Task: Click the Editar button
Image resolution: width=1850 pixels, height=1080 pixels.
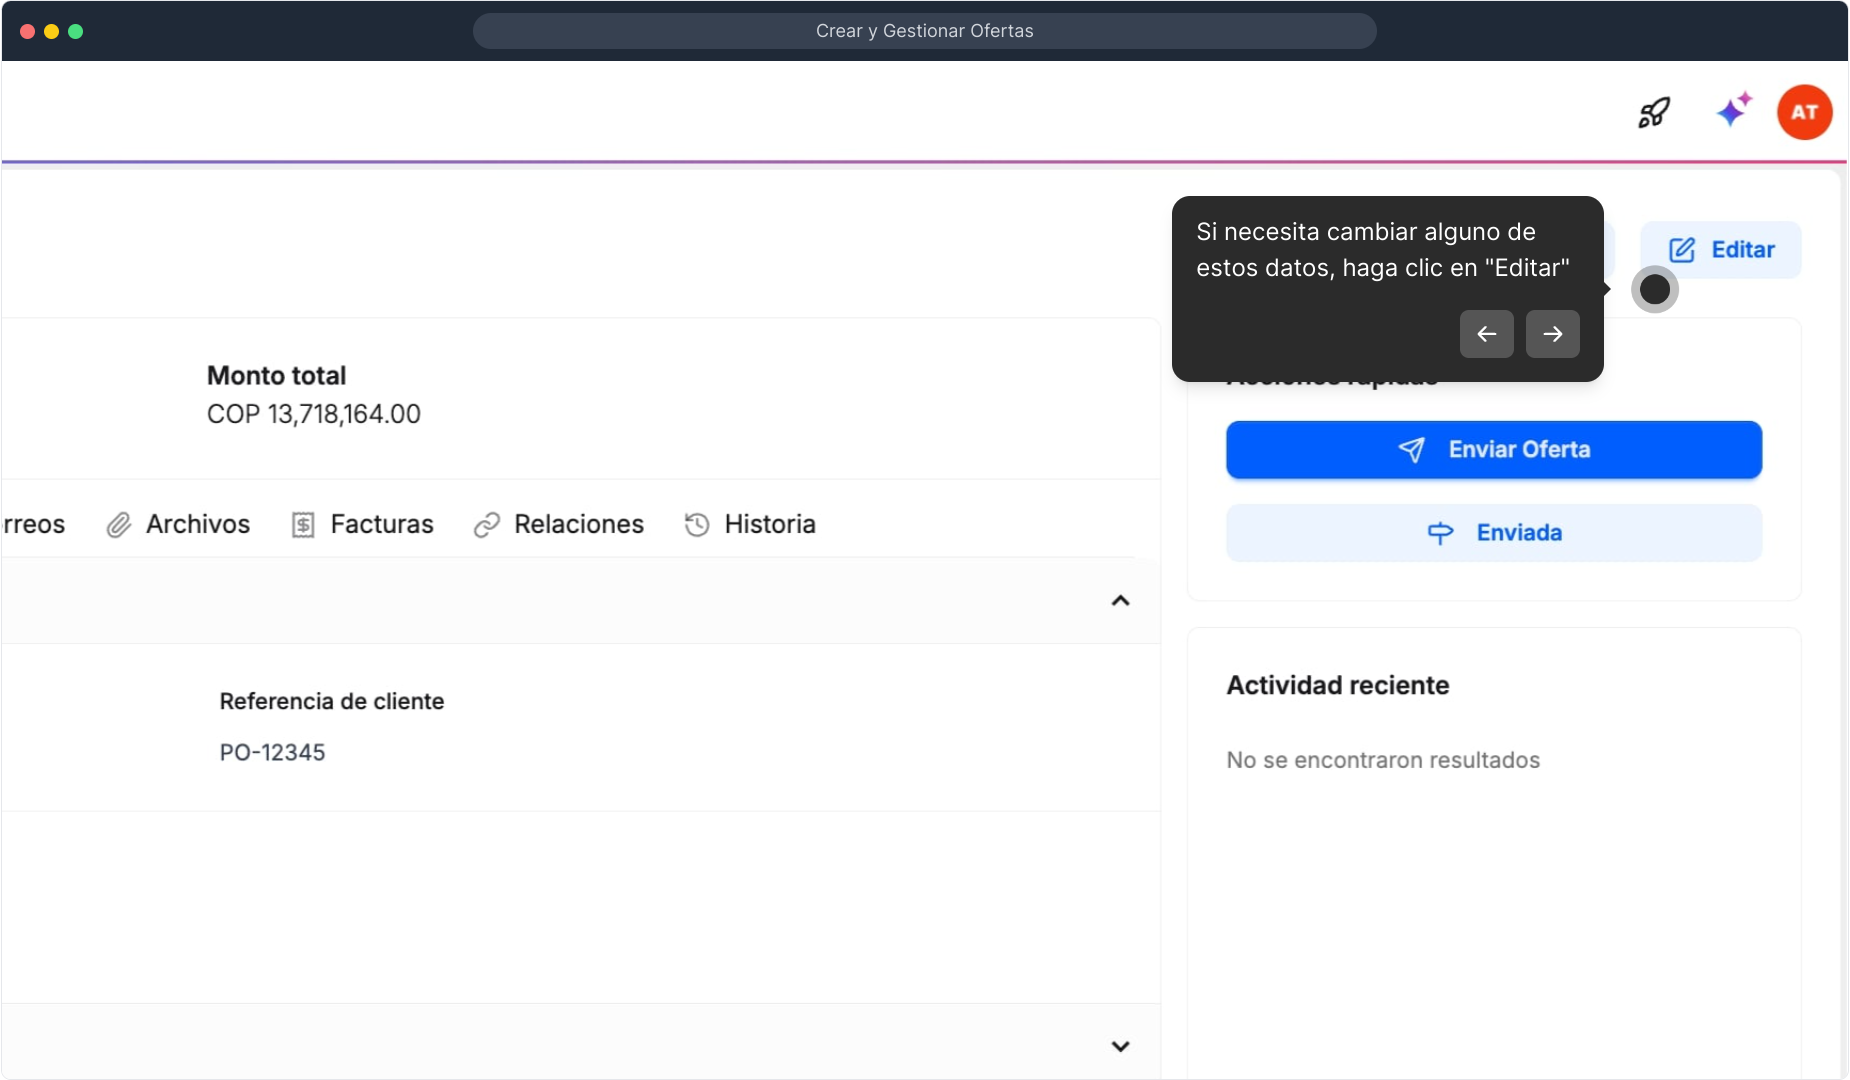Action: click(x=1721, y=250)
